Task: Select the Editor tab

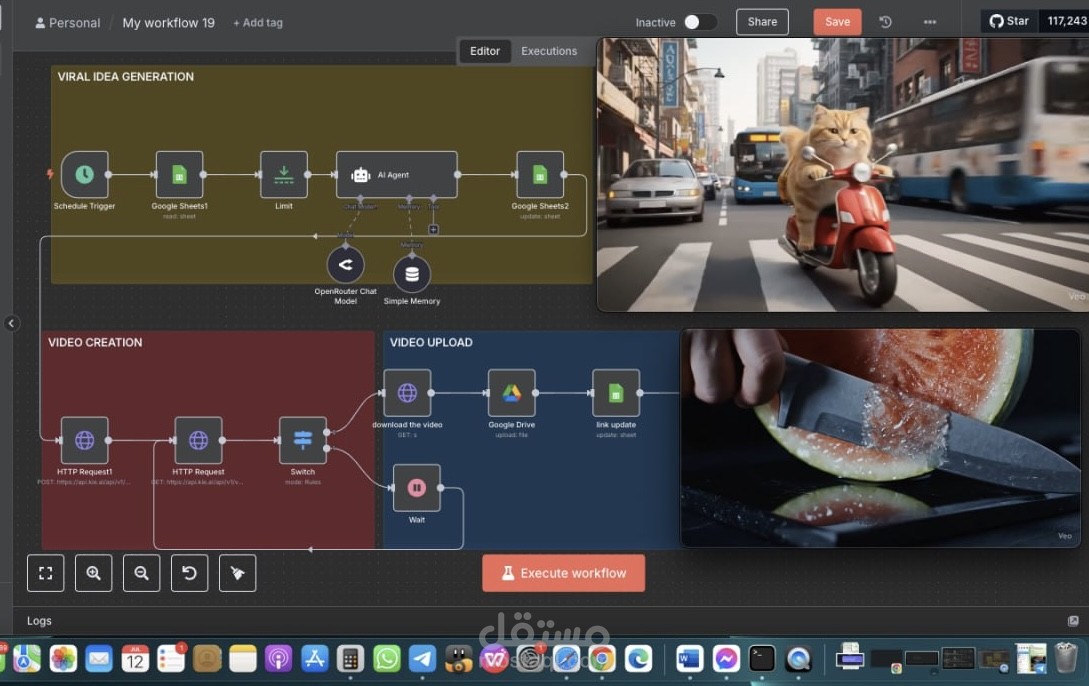Action: pyautogui.click(x=485, y=51)
